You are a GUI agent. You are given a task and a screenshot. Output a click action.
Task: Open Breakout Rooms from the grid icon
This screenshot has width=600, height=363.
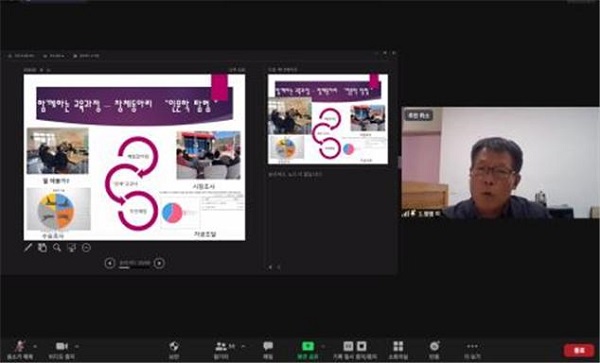pos(398,350)
